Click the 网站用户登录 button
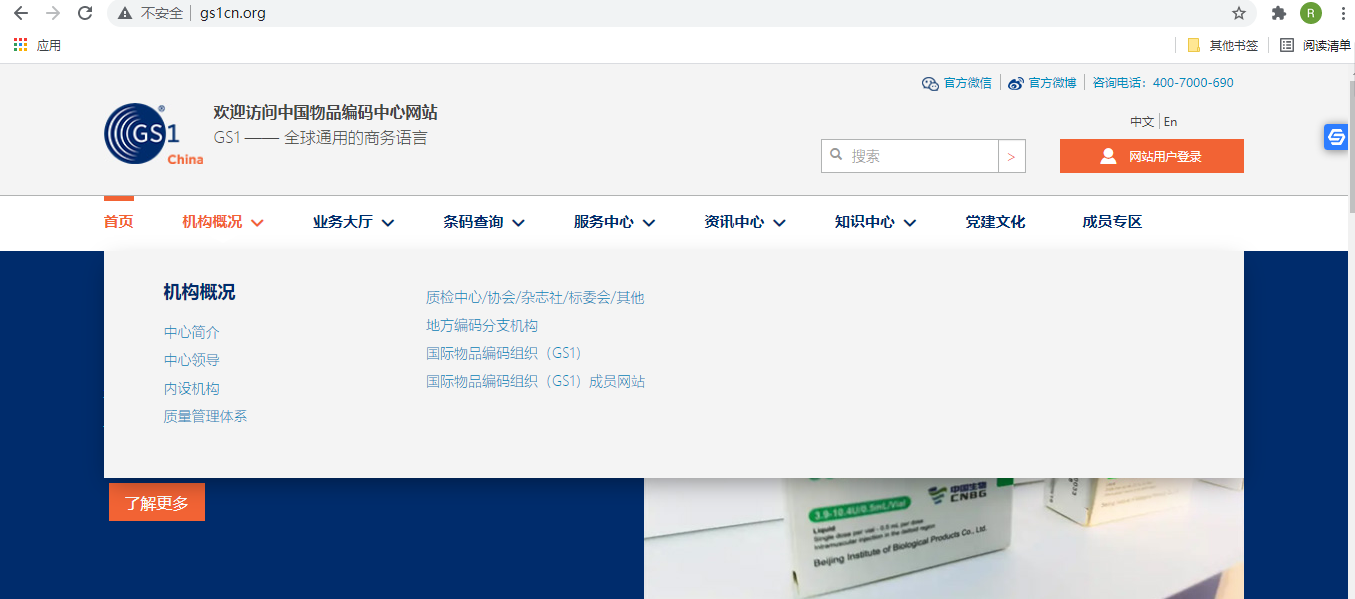 coord(1151,156)
